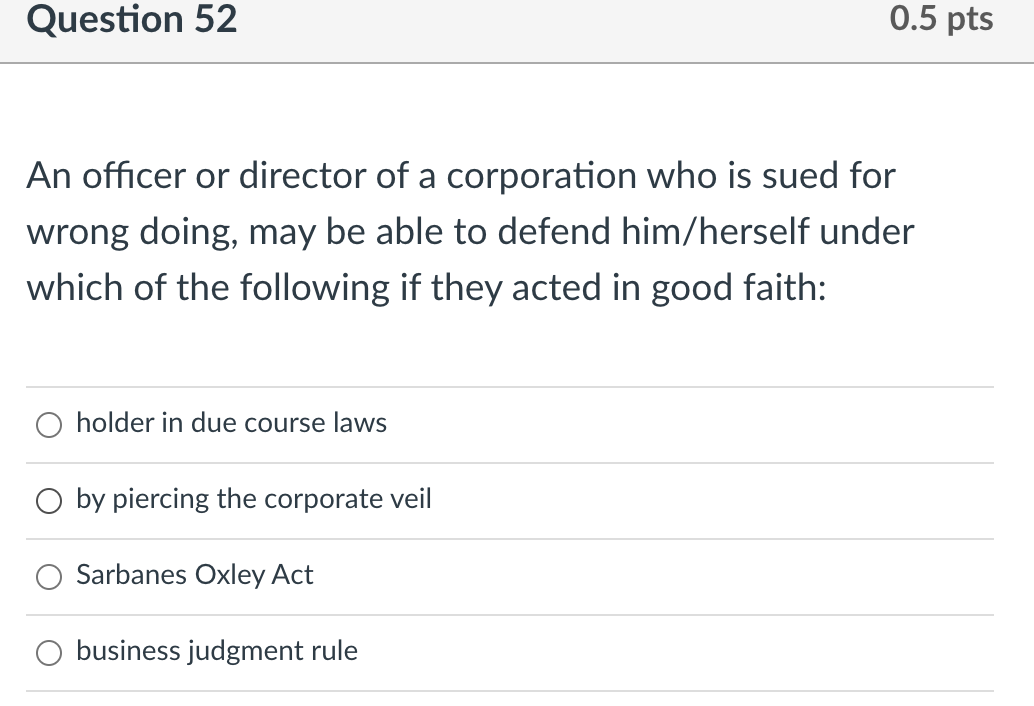The width and height of the screenshot is (1034, 706).
Task: Choose the 'Sarbanes Oxley Act' answer
Action: [x=48, y=576]
